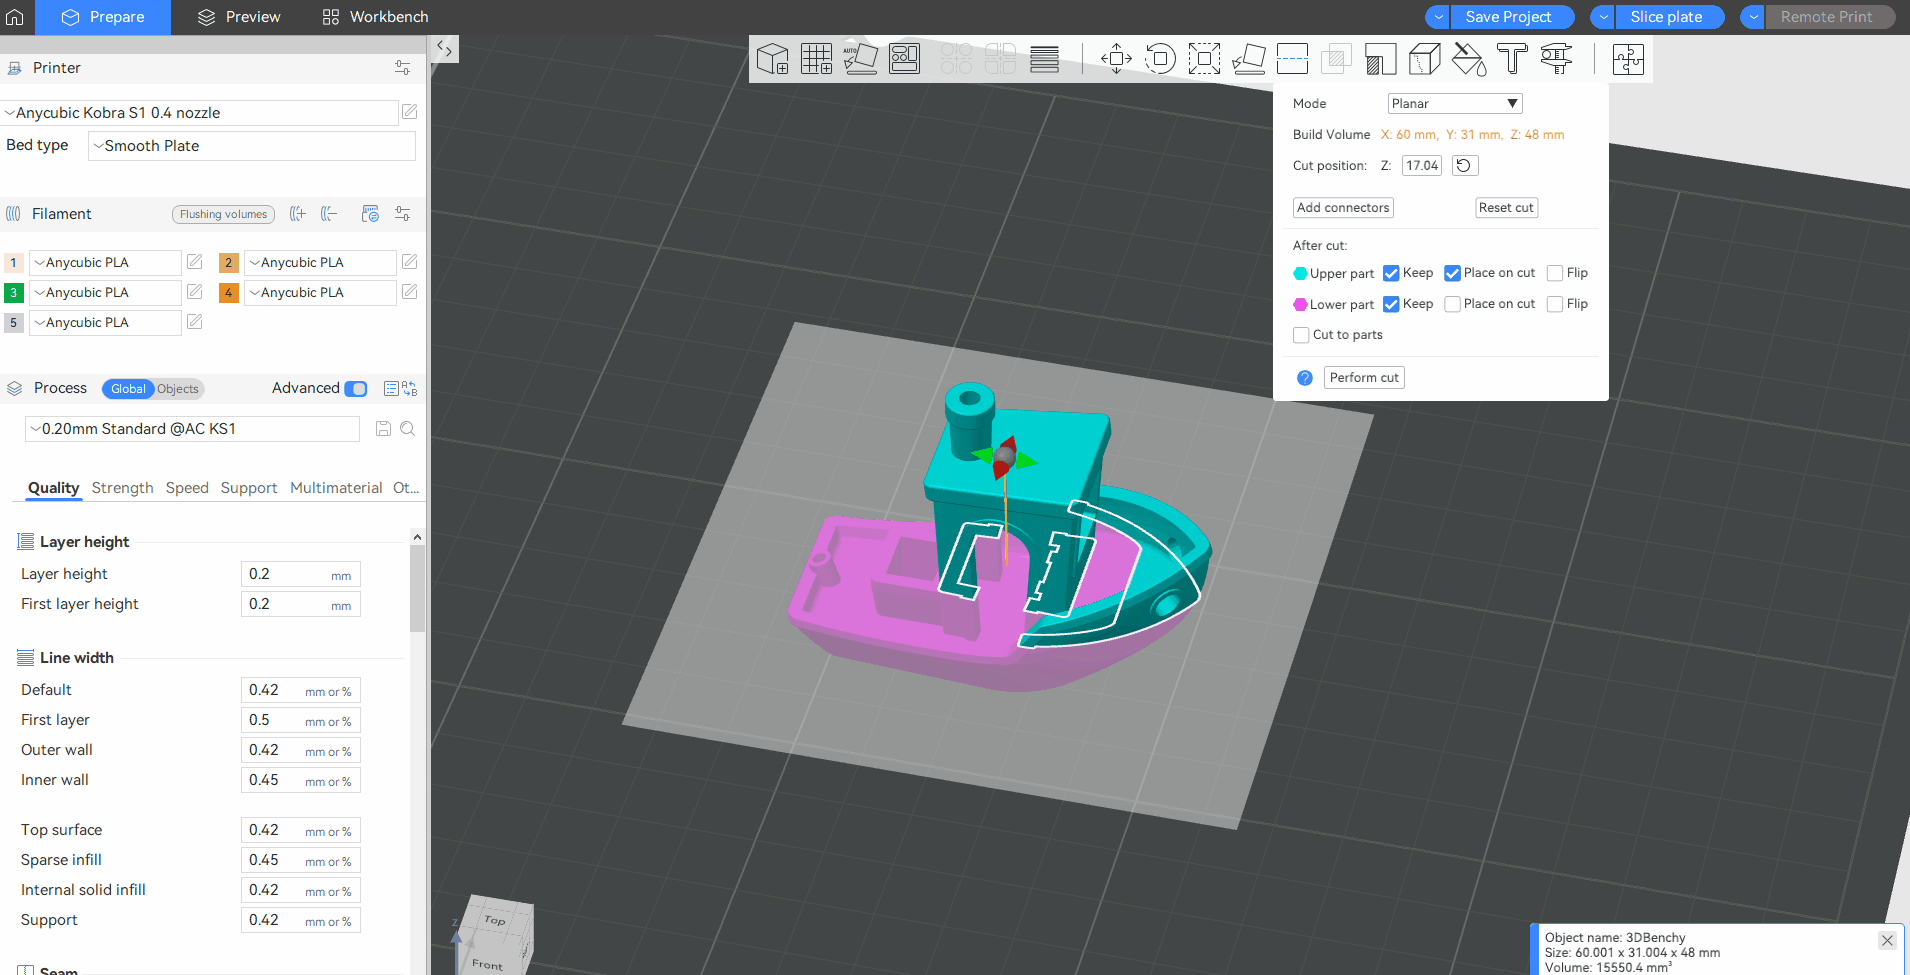Open filament 3 Anycubic PLA dropdown
Screen dimensions: 1910x975
(105, 292)
